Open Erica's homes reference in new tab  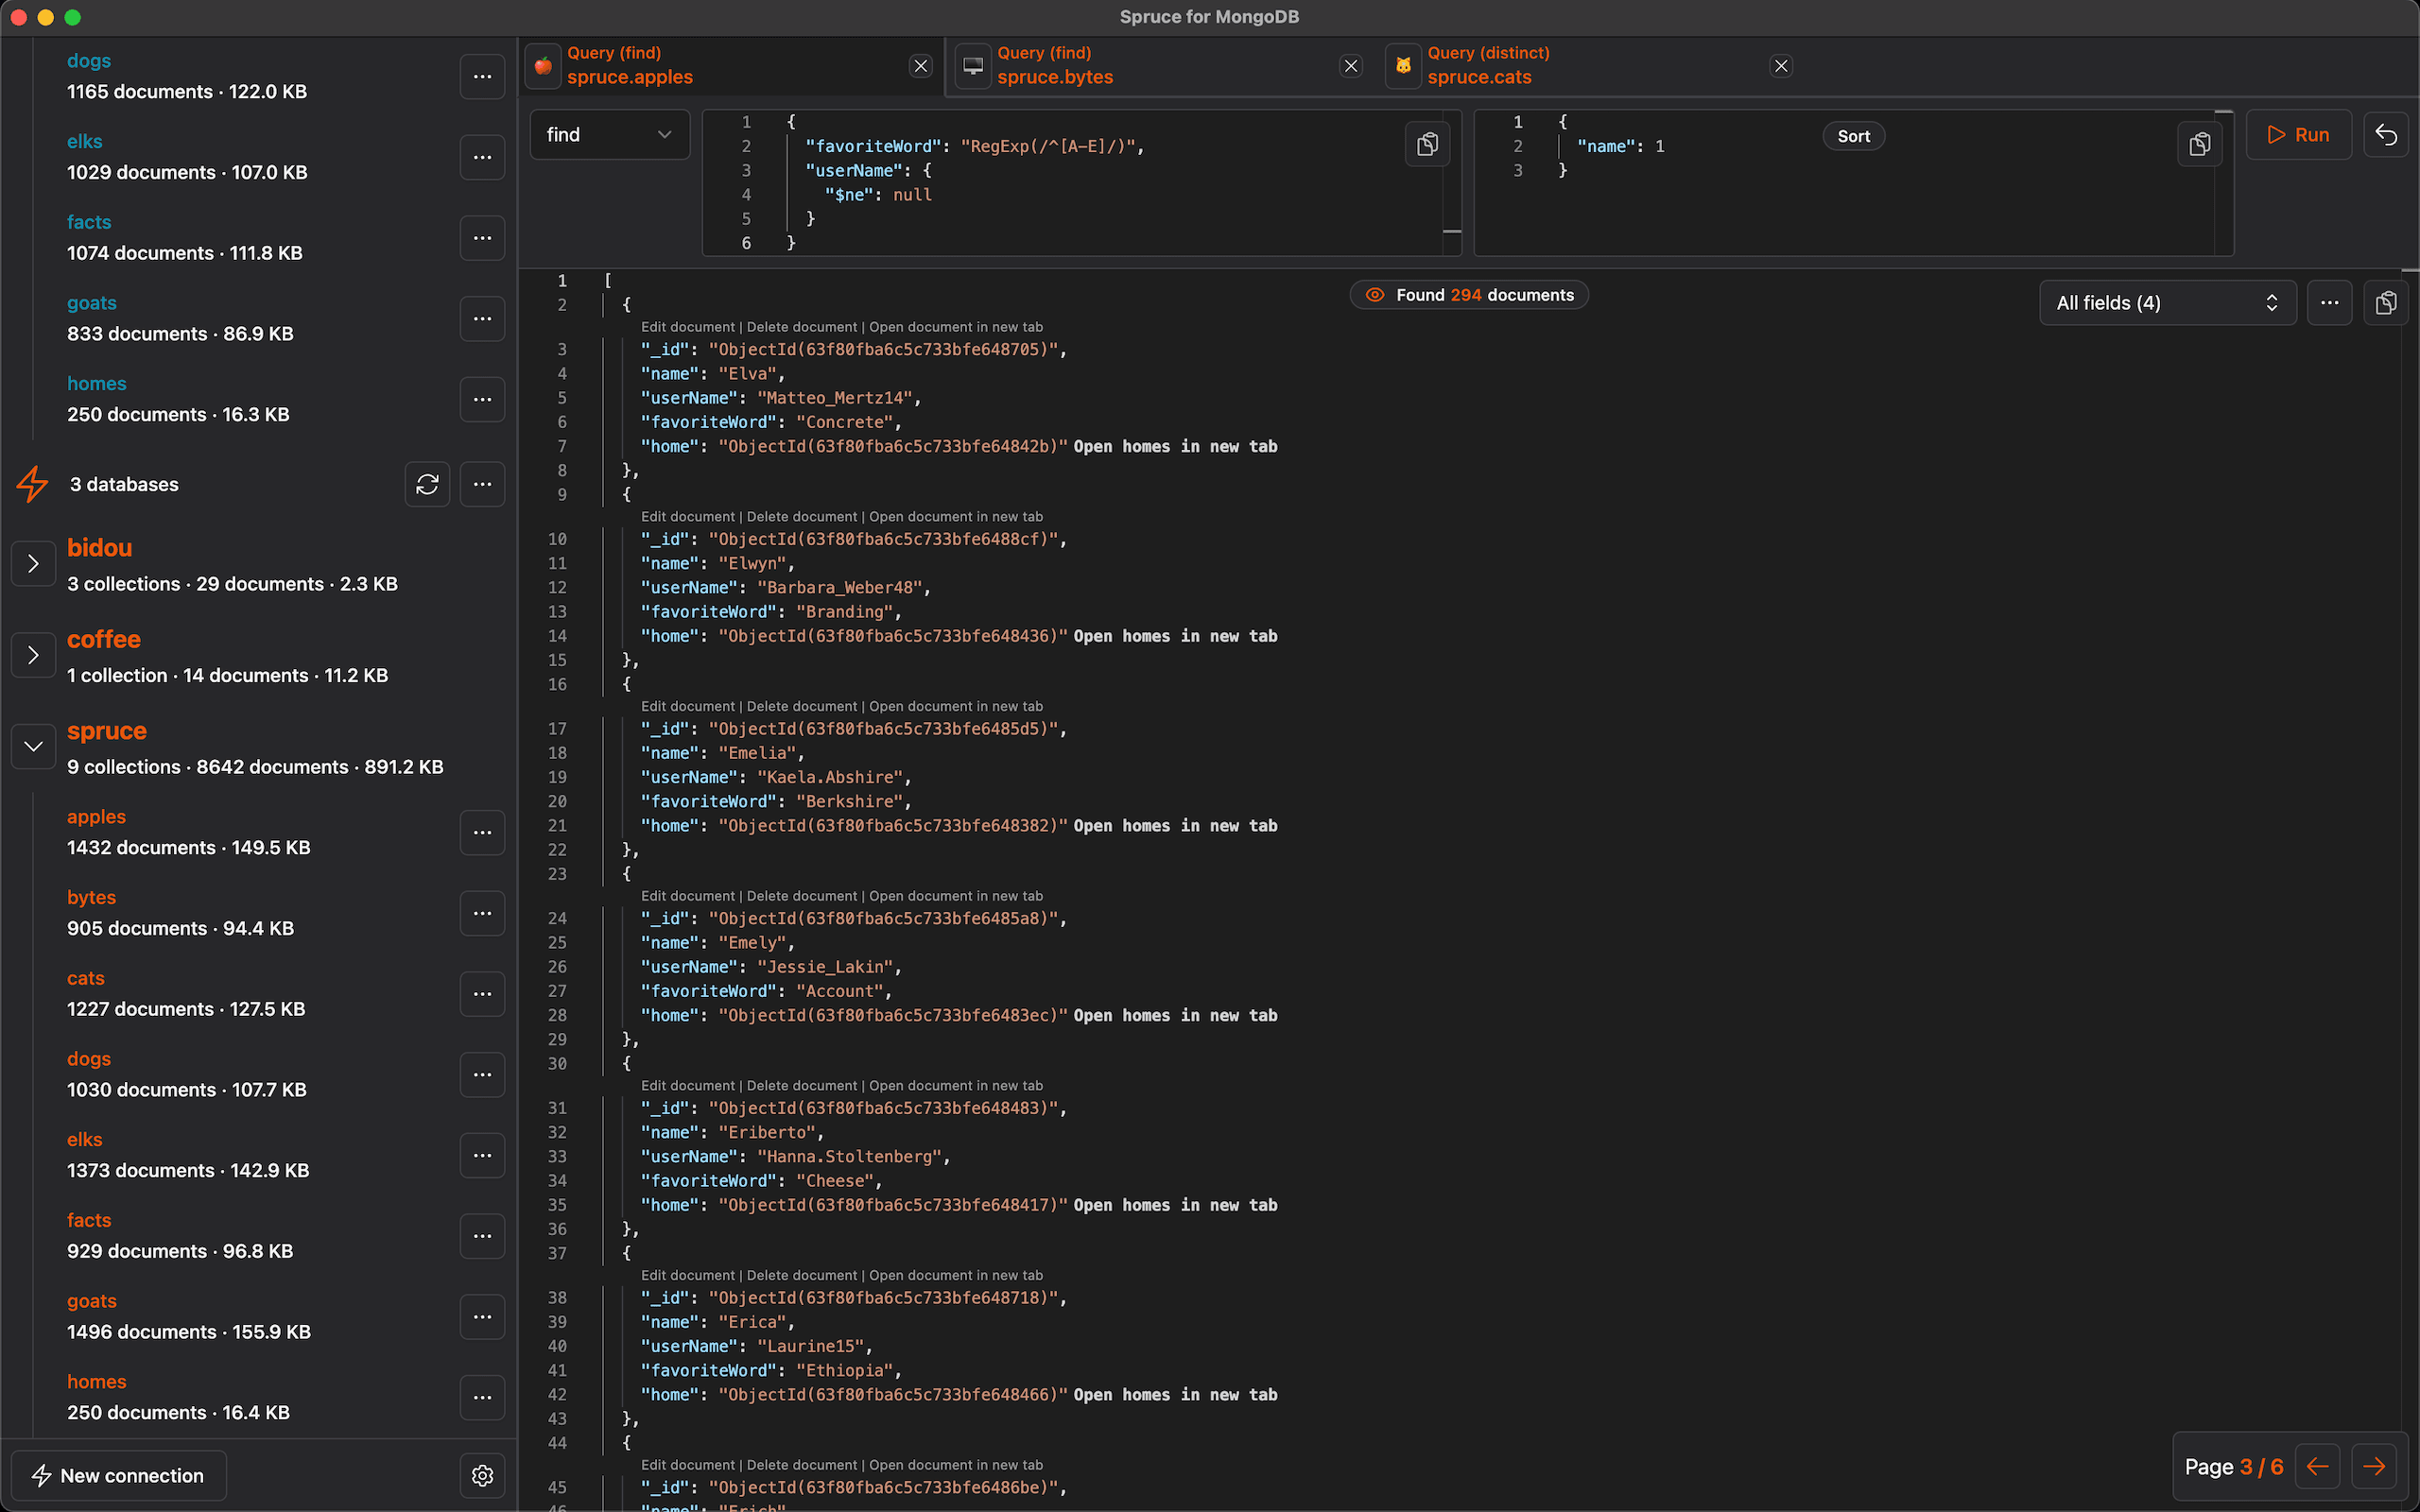(x=1175, y=1395)
